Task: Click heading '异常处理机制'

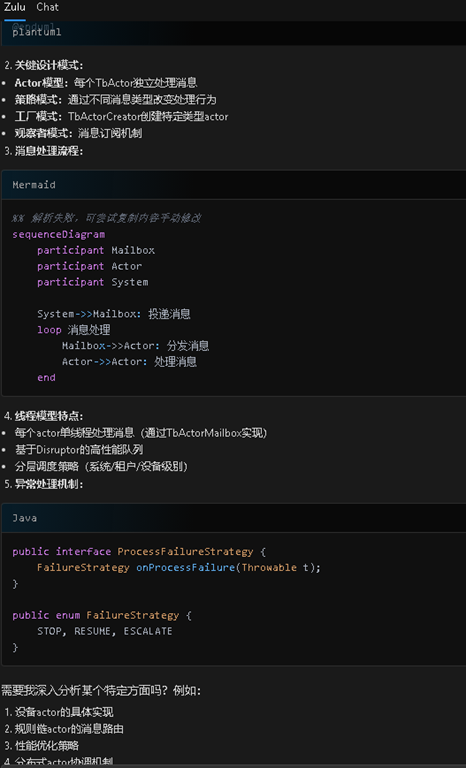Action: [x=49, y=484]
